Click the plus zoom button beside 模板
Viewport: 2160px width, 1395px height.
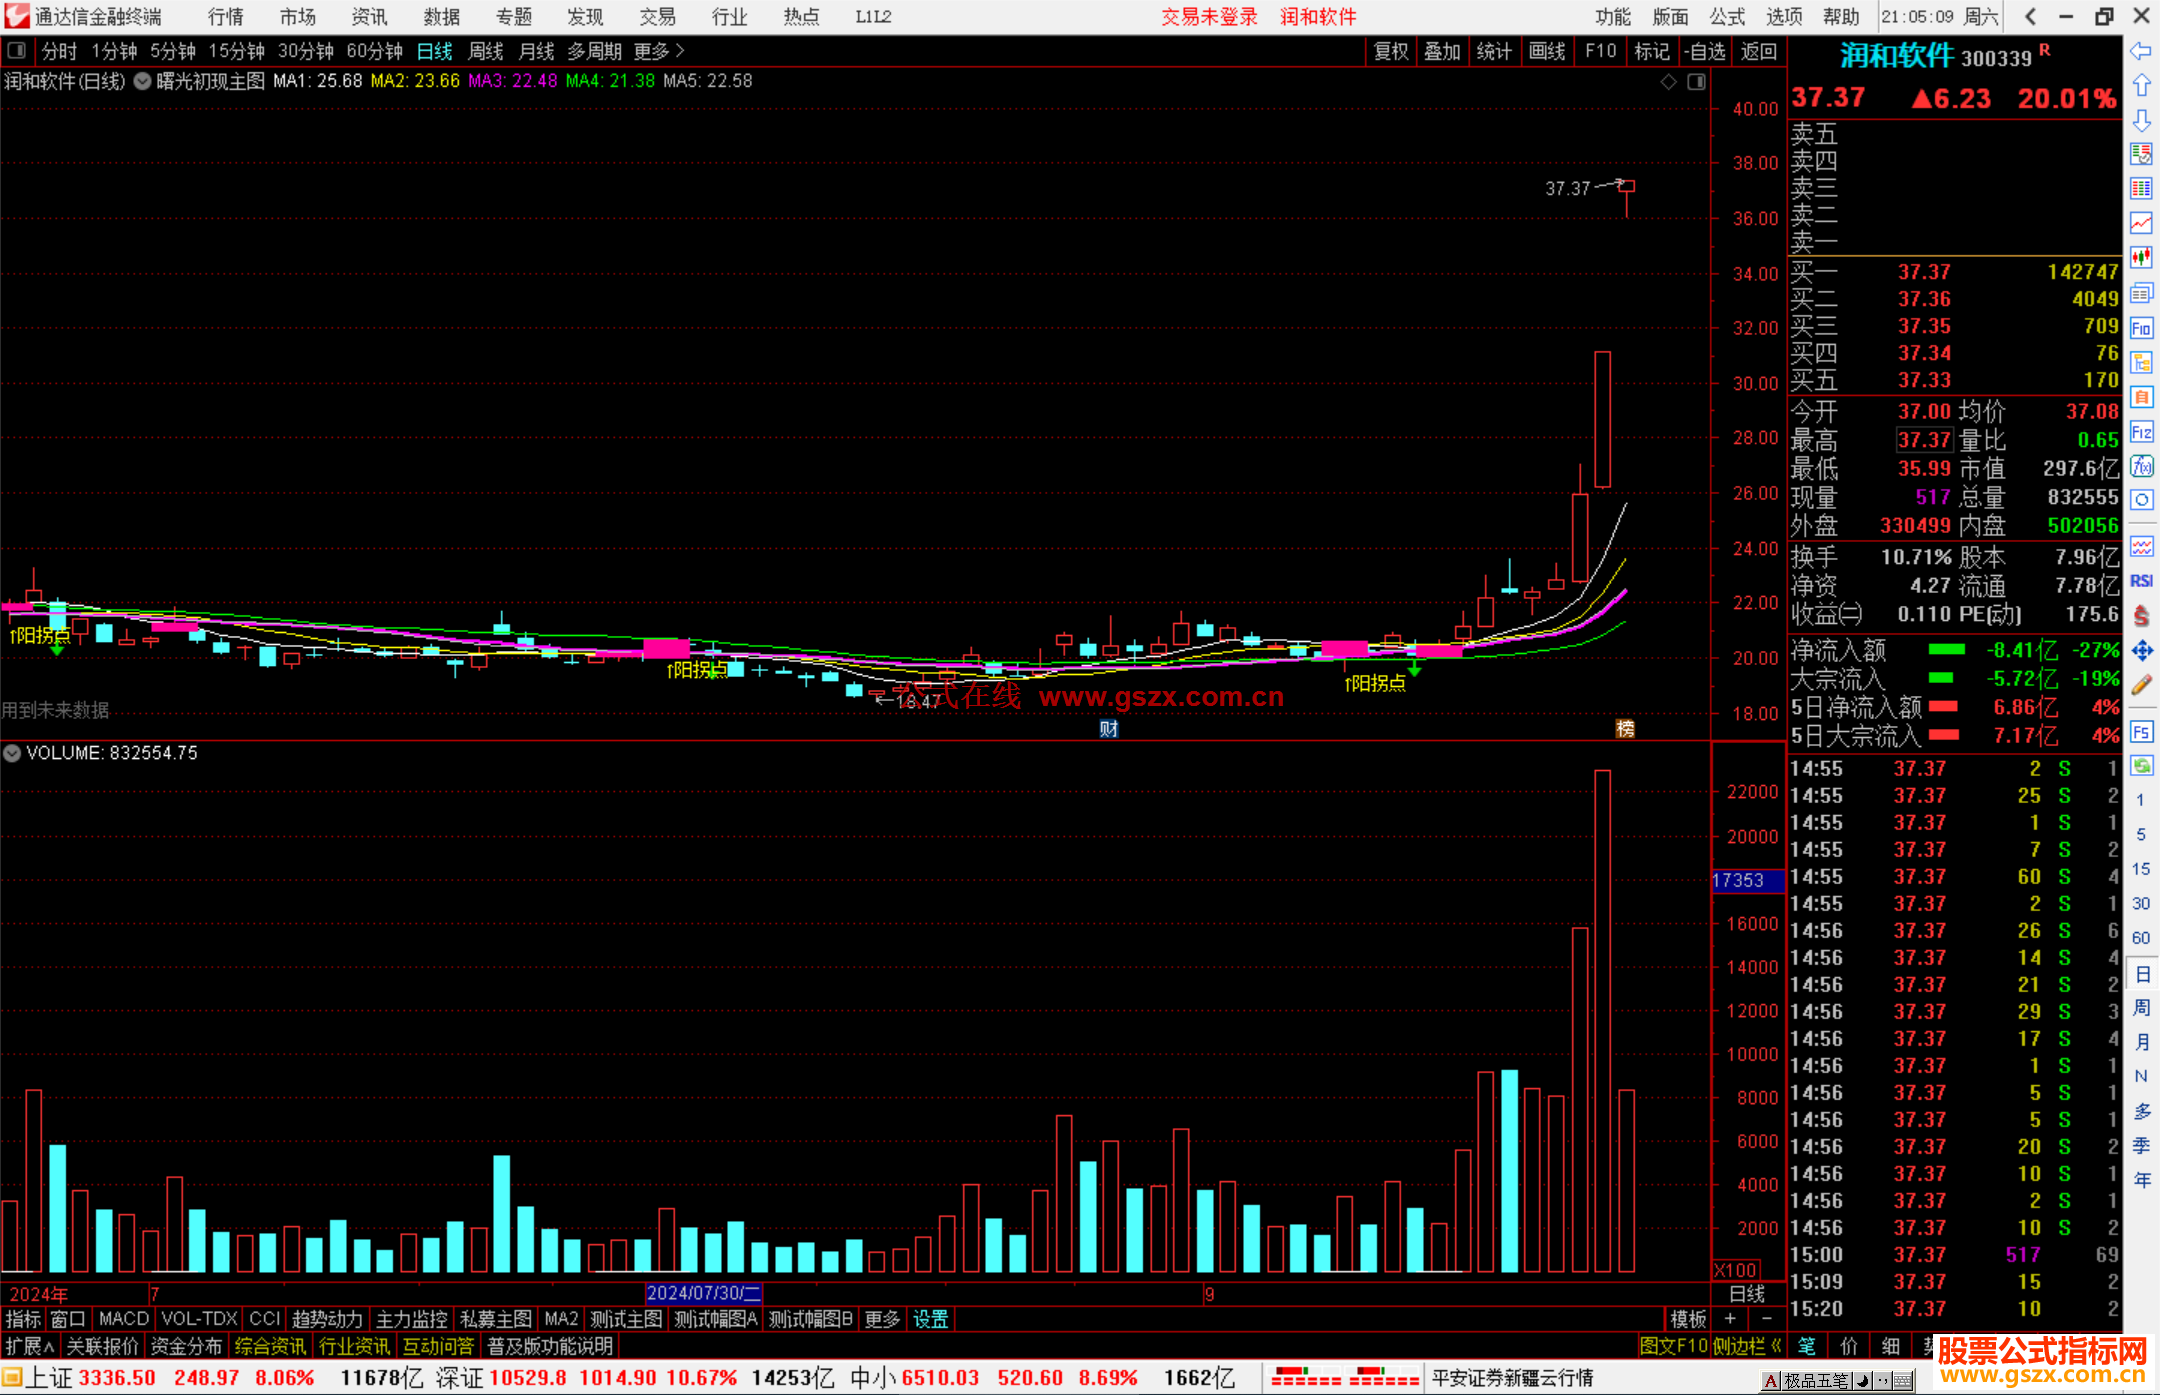(x=1730, y=1319)
